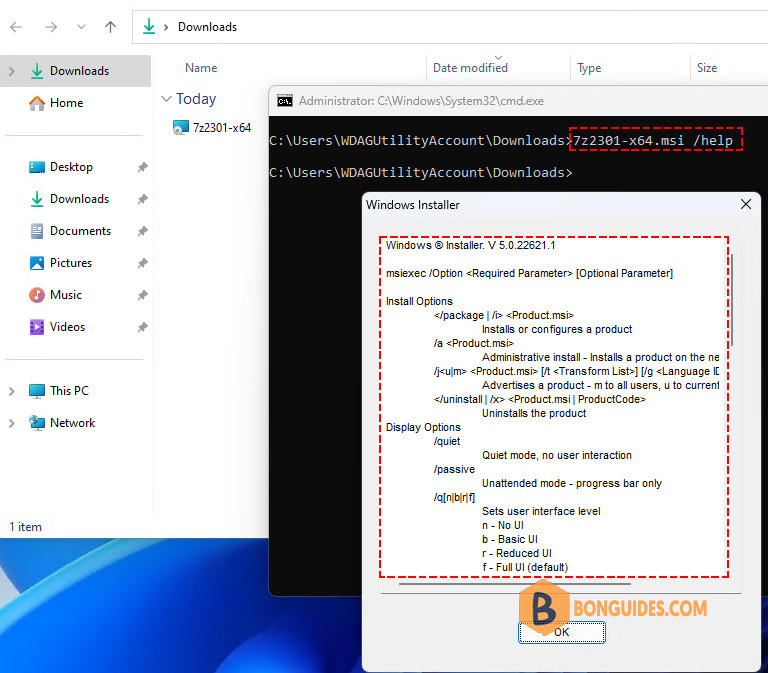
Task: Click 'Uninstalls the product' line in help
Action: click(x=534, y=413)
